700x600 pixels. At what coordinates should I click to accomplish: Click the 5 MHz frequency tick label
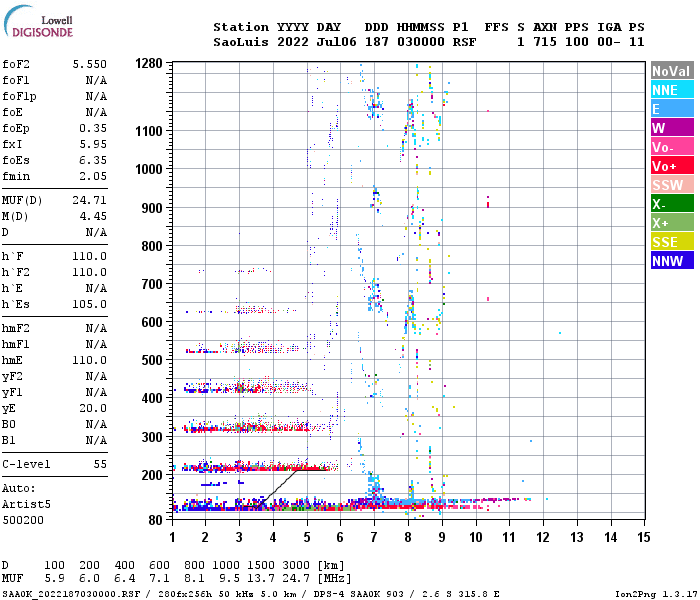pyautogui.click(x=307, y=537)
